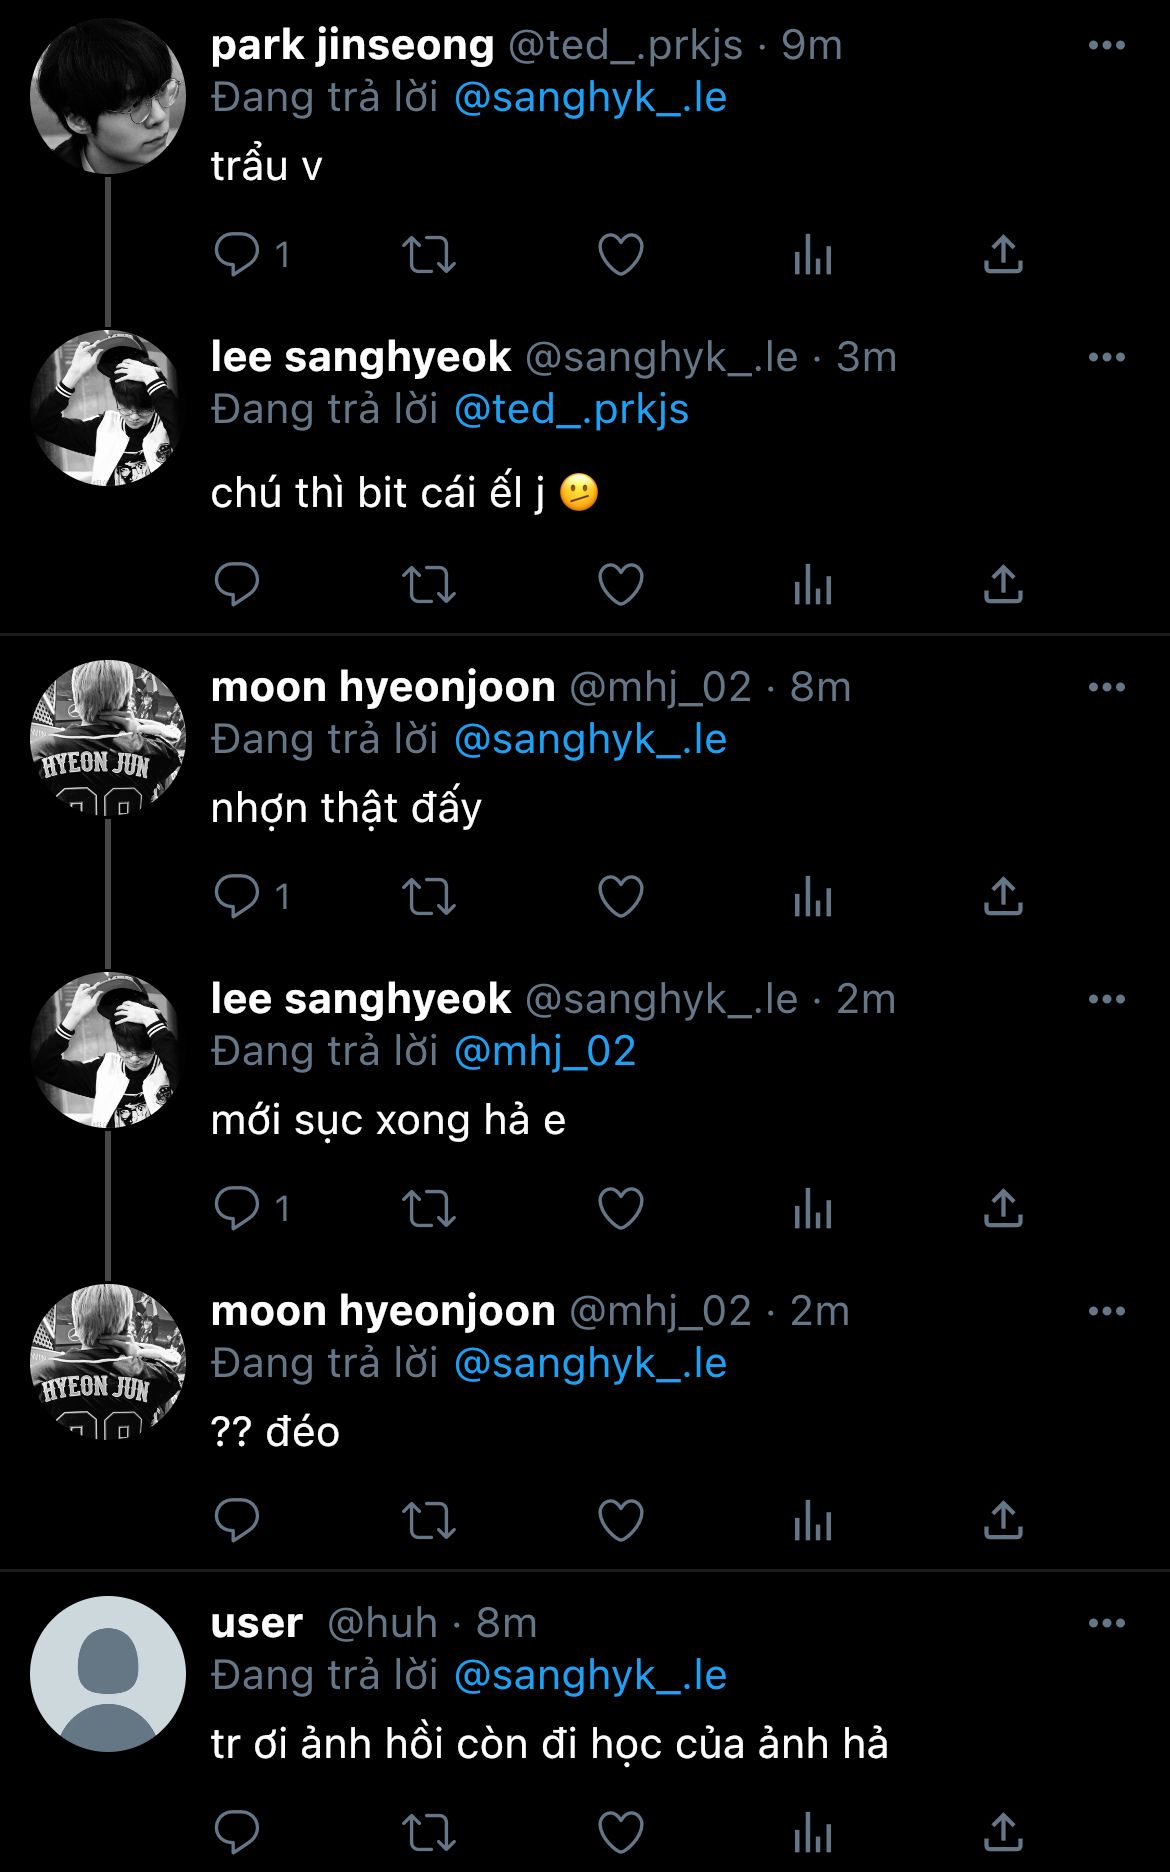The height and width of the screenshot is (1872, 1170).
Task: Open default avatar of user @huh
Action: pyautogui.click(x=108, y=1674)
